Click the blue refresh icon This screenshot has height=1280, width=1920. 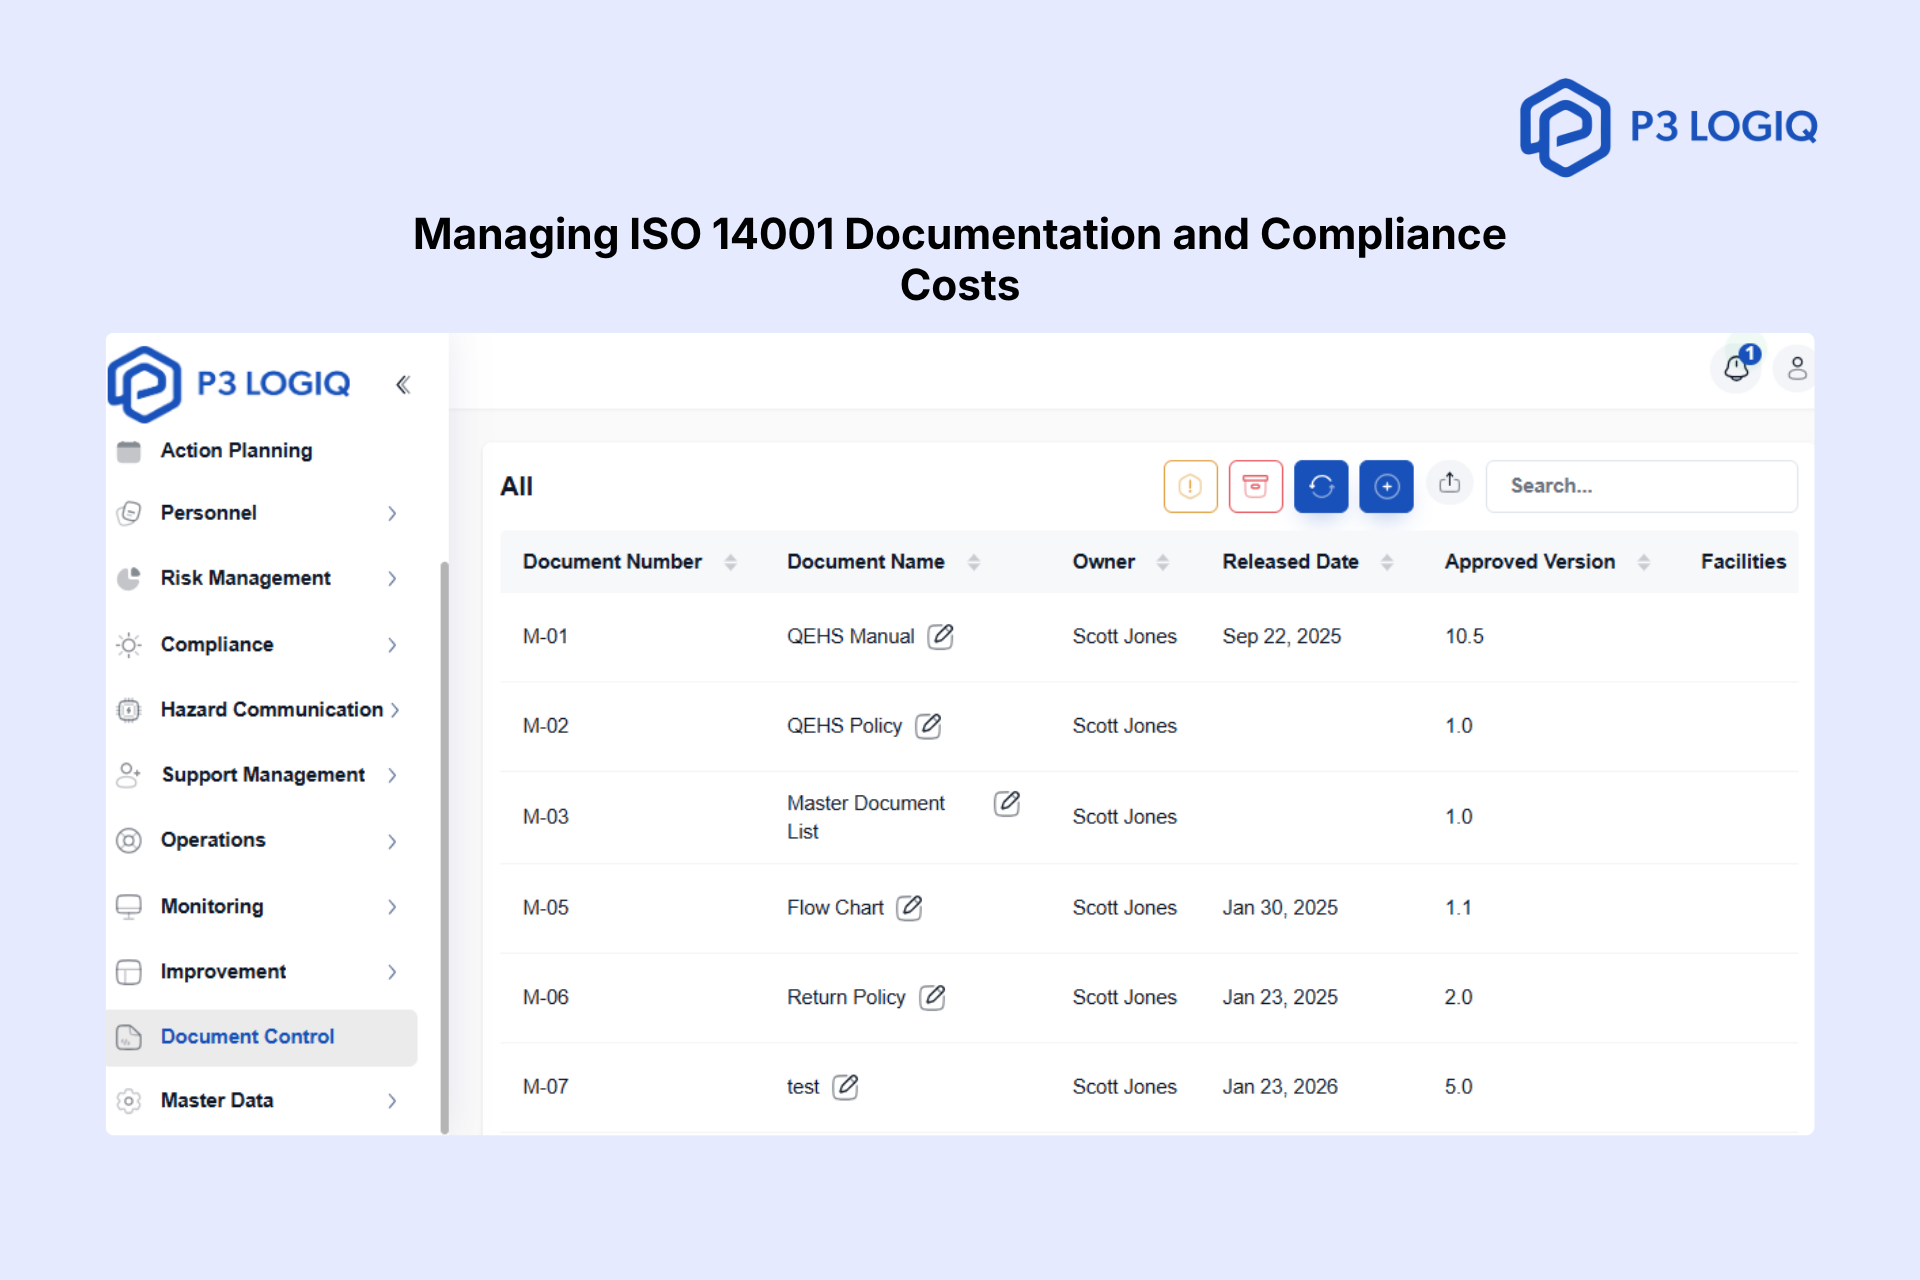point(1321,486)
